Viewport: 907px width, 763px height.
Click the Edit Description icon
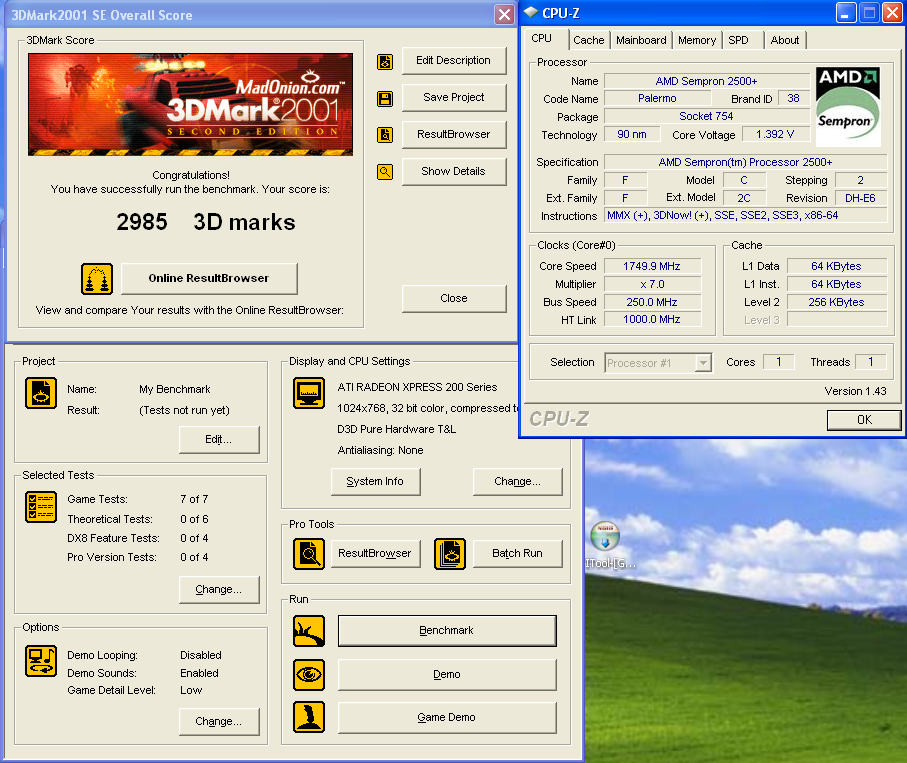(x=385, y=61)
